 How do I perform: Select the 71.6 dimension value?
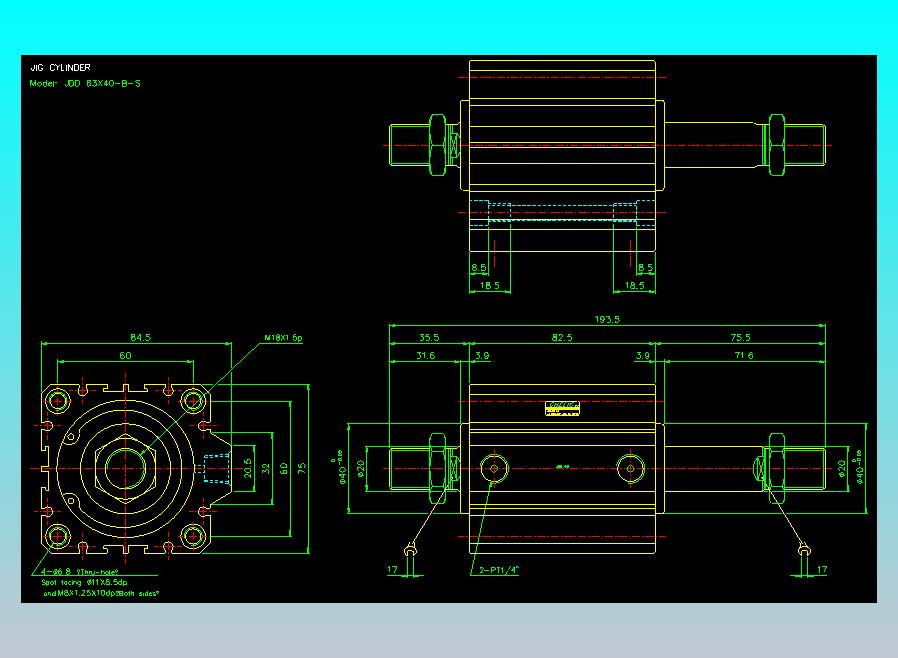pyautogui.click(x=744, y=356)
